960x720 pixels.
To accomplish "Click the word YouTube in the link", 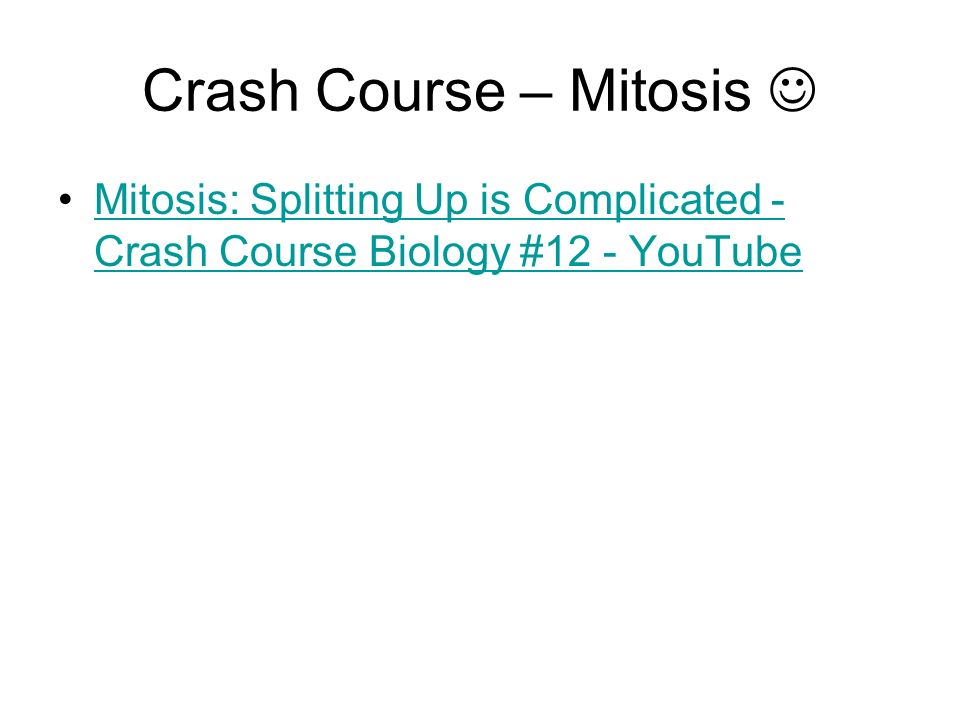I will pos(716,252).
